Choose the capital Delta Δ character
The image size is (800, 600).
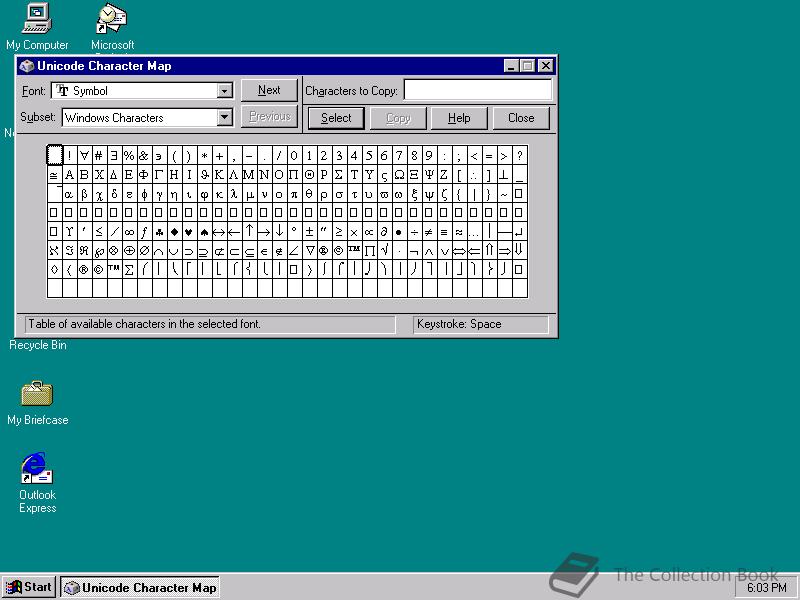[x=114, y=174]
